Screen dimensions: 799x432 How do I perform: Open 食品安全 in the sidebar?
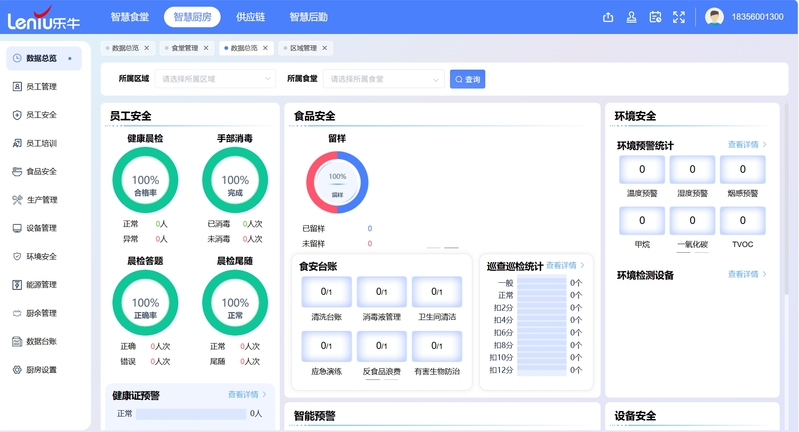(x=40, y=172)
